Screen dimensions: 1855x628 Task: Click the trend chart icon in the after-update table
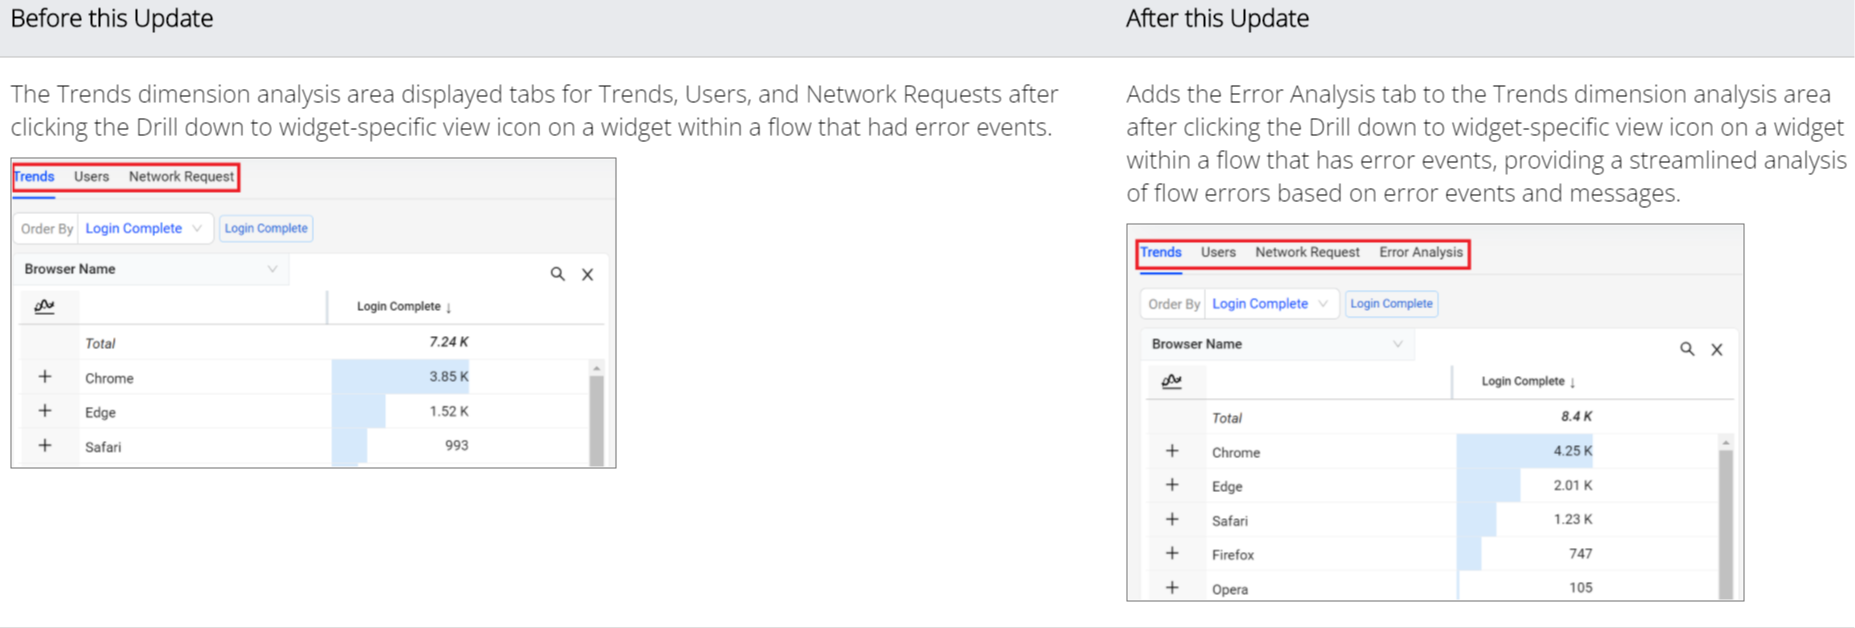1171,381
